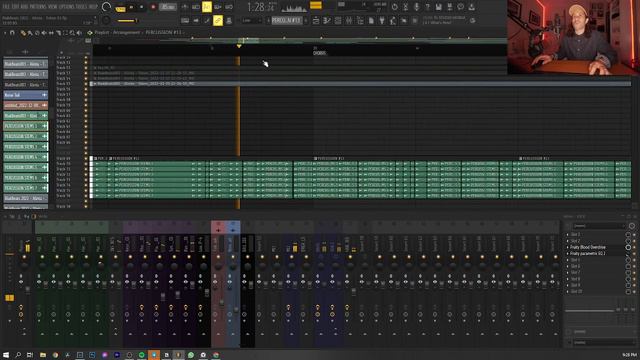Screen dimensions: 640x360
Task: Toggle pattern/song mode button
Action: 120,9
